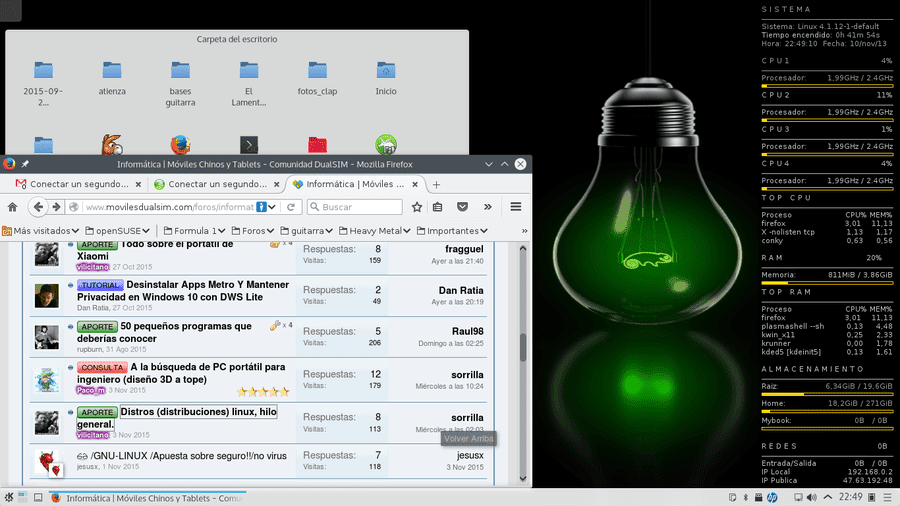Click the display configuration tray icon

point(798,497)
